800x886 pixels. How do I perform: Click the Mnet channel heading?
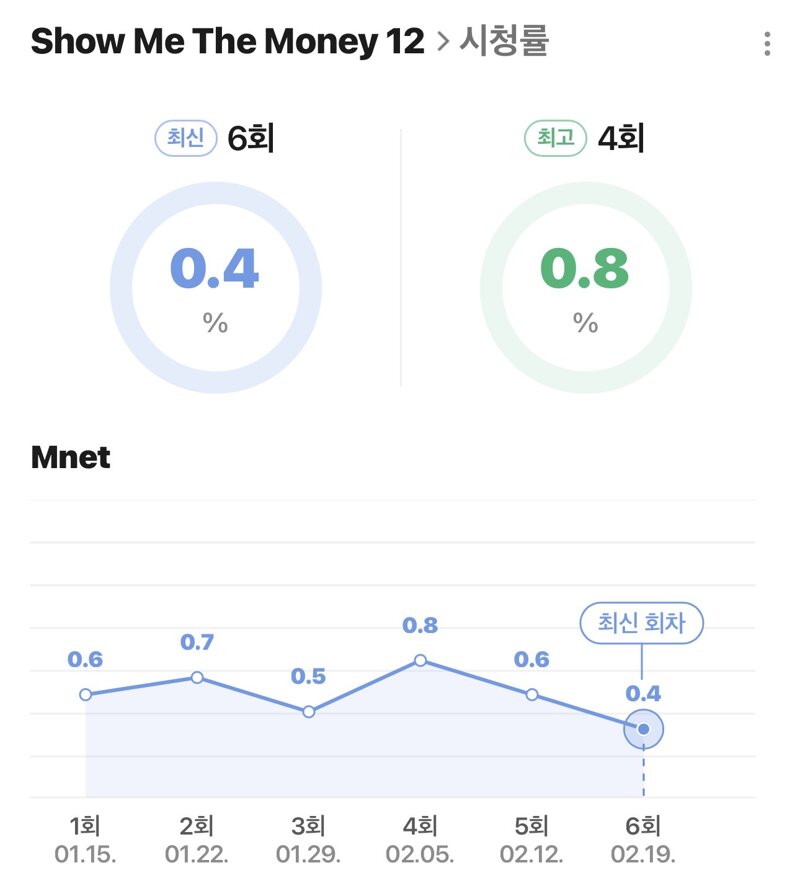[71, 457]
